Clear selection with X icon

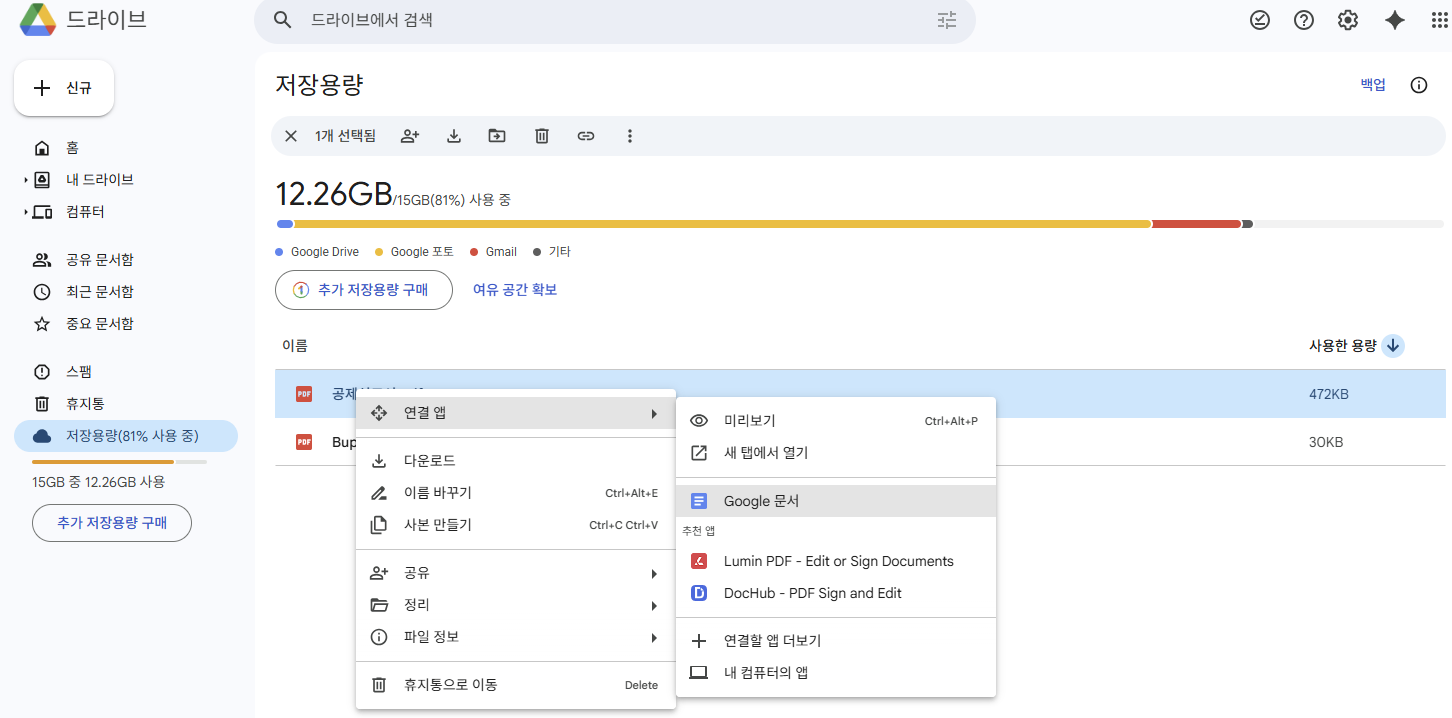click(291, 136)
